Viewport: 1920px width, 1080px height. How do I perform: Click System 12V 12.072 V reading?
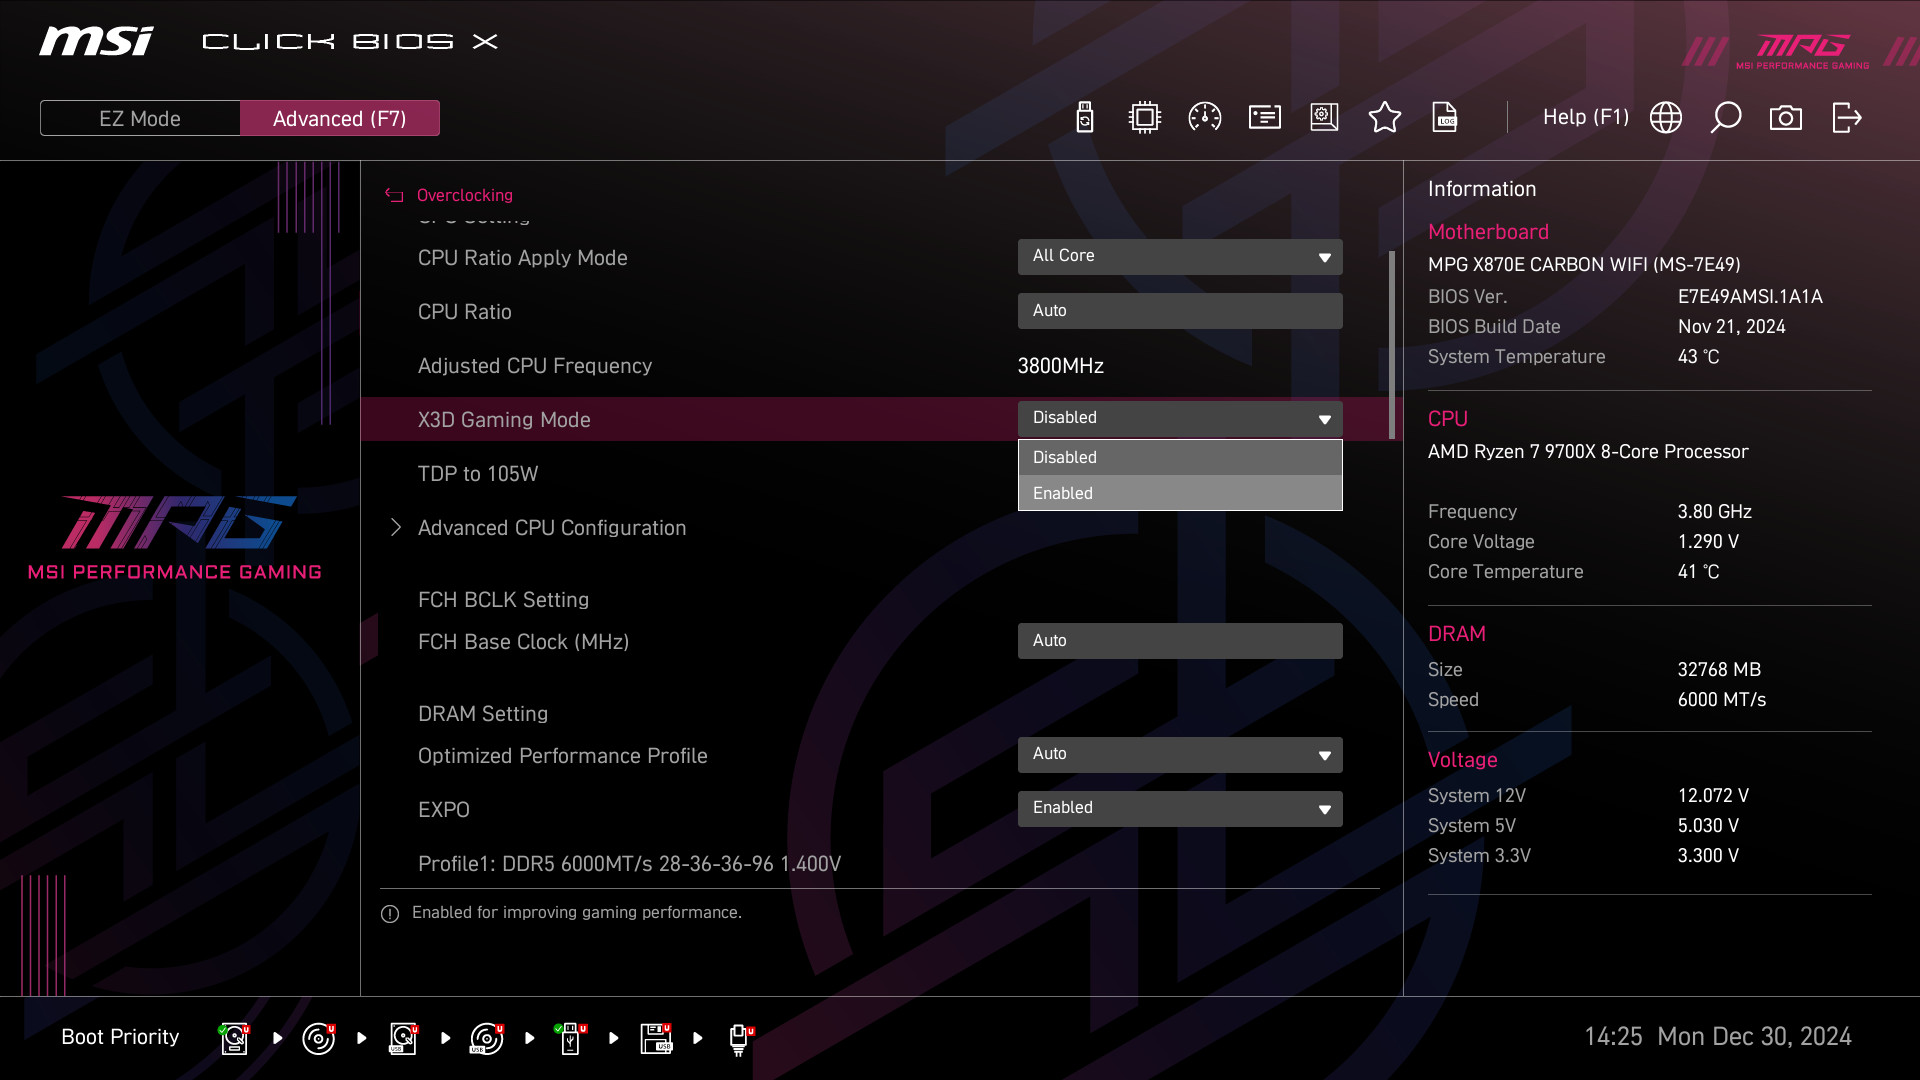pyautogui.click(x=1713, y=796)
